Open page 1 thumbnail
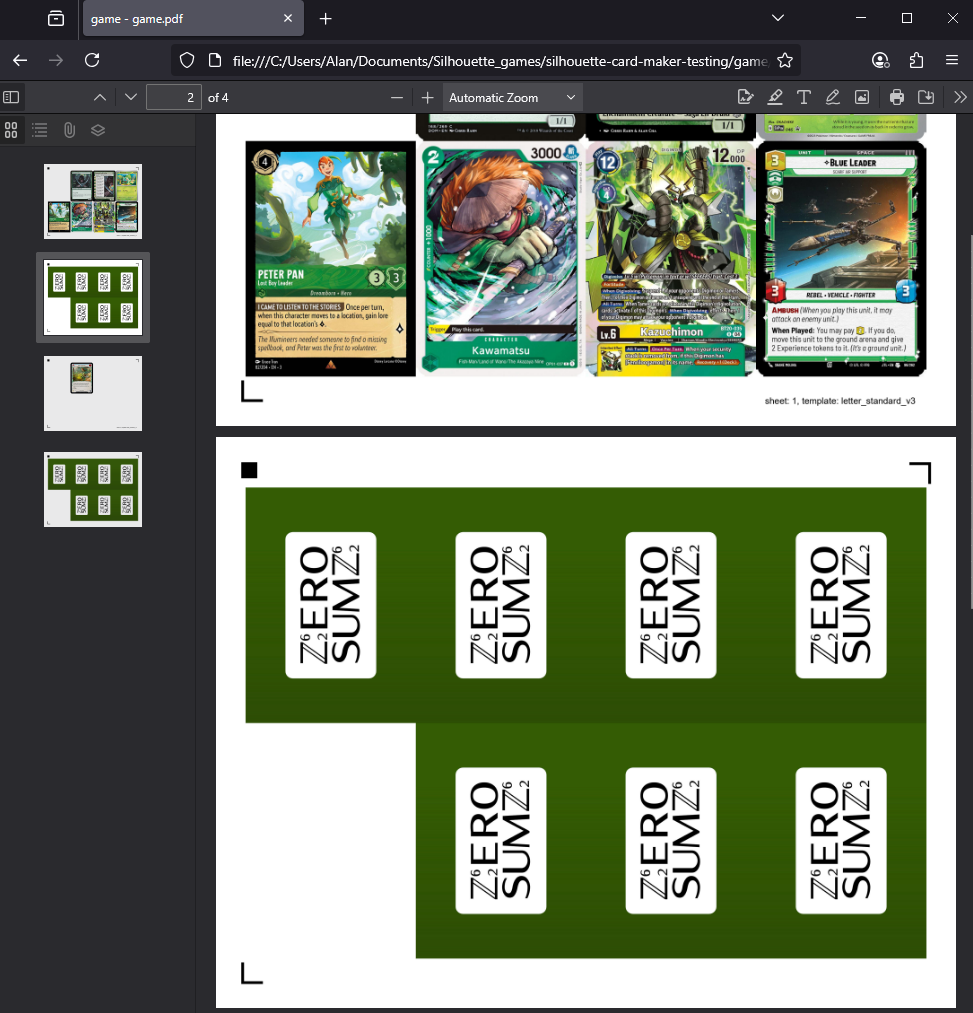973x1013 pixels. [93, 202]
